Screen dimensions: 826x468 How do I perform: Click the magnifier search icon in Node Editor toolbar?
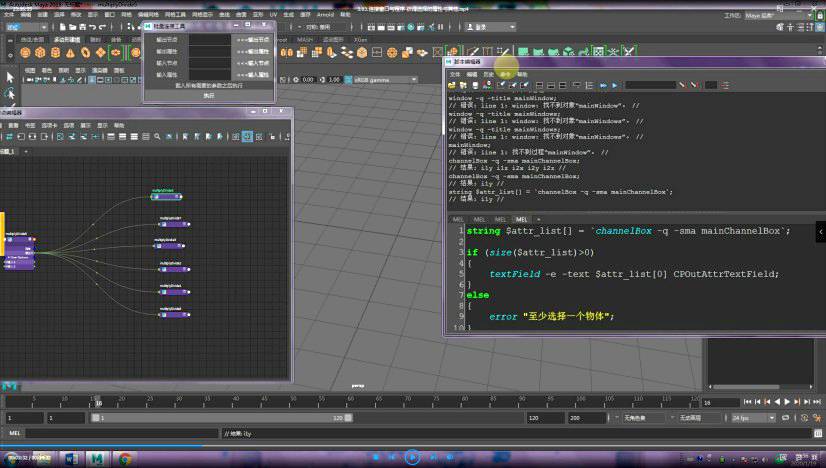point(157,136)
